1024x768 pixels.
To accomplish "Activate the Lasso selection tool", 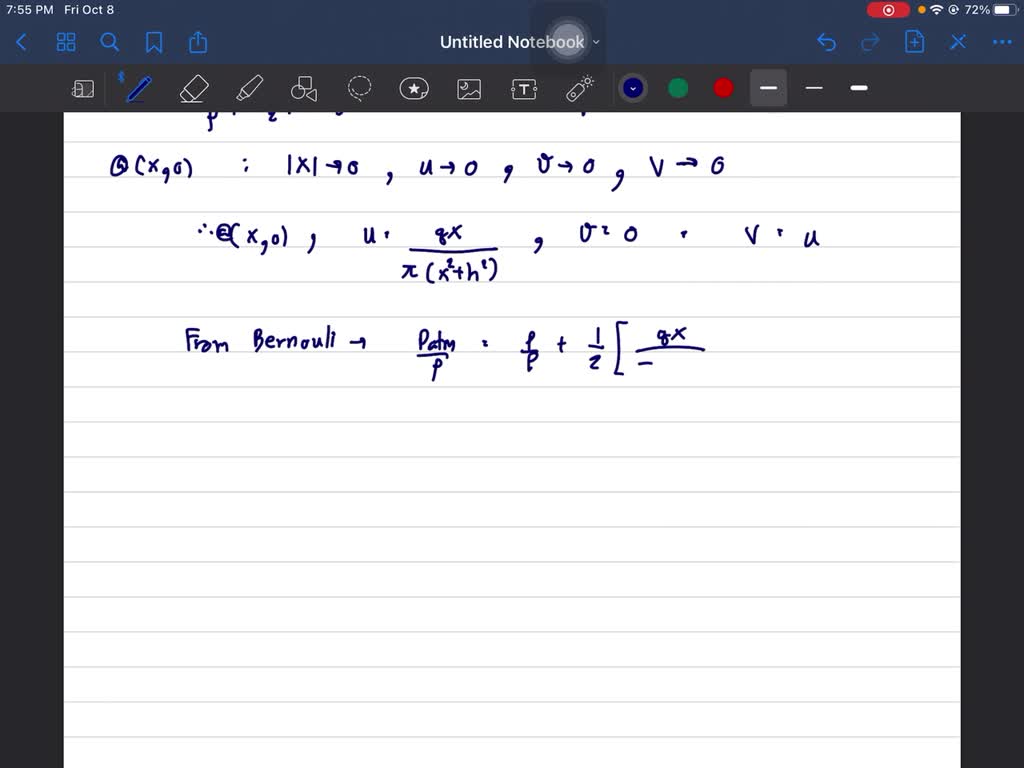I will 359,88.
